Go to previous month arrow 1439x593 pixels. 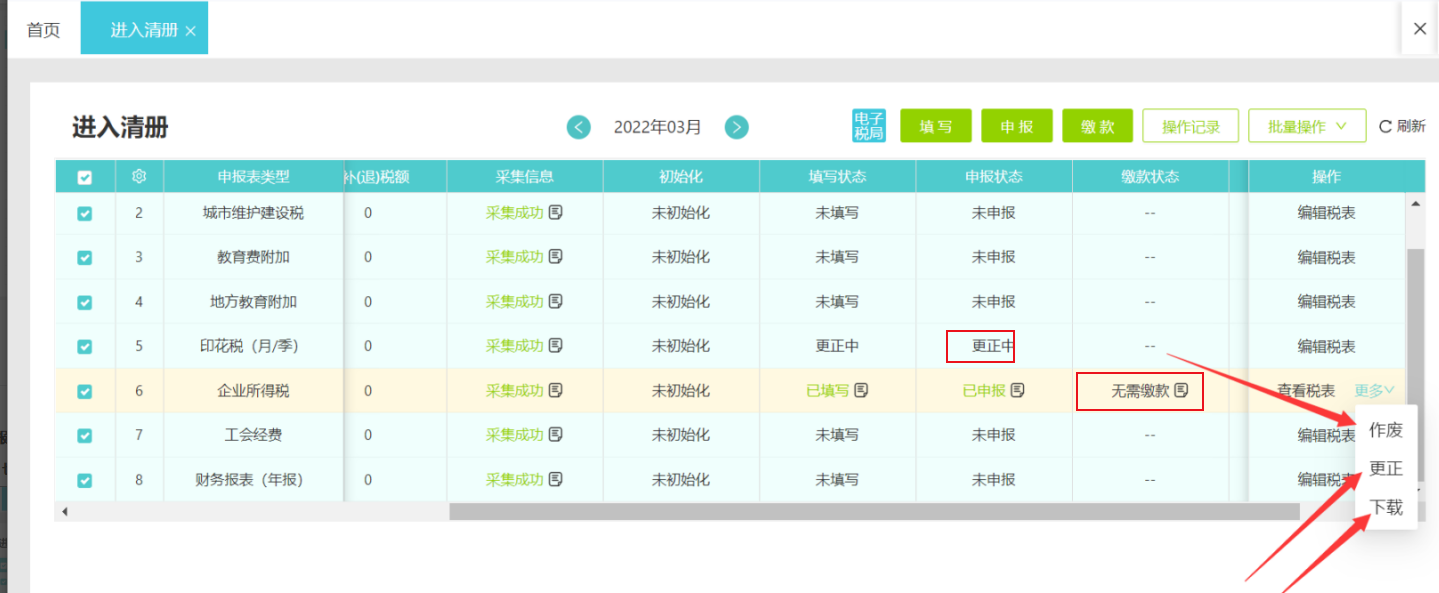[579, 127]
